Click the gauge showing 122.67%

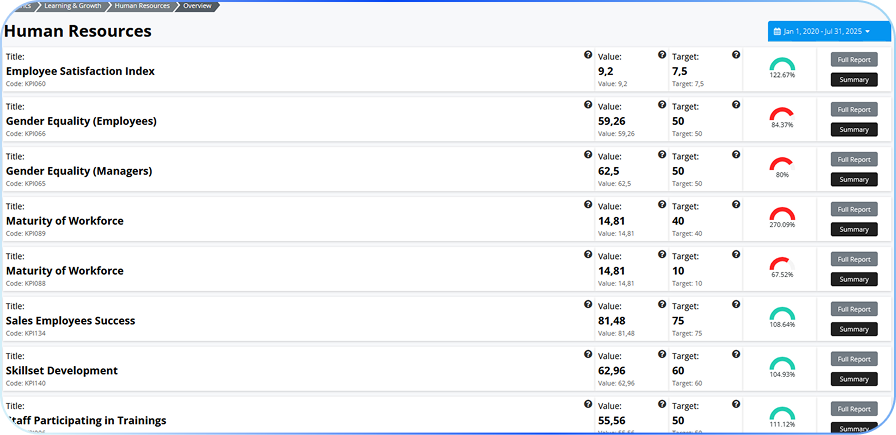[x=782, y=65]
